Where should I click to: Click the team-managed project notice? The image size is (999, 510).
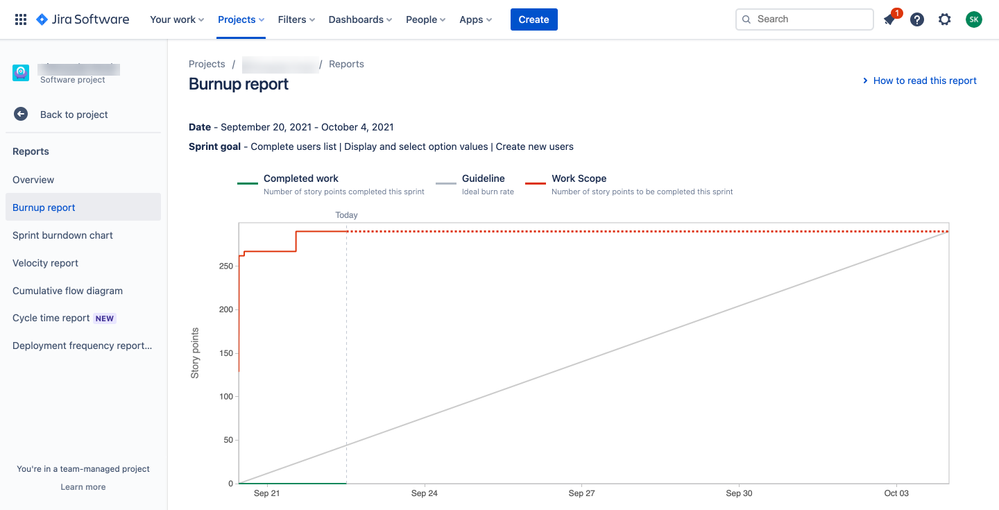(83, 469)
